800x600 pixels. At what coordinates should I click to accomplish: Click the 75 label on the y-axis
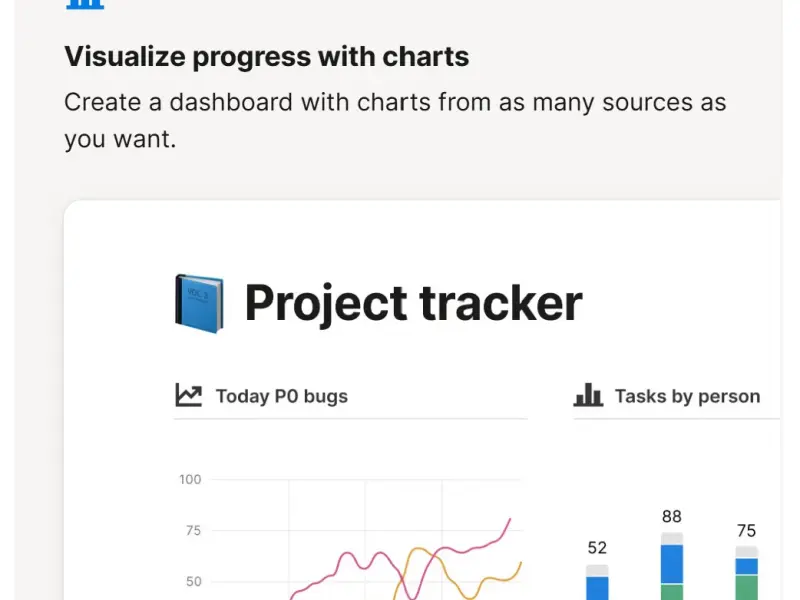click(x=193, y=530)
